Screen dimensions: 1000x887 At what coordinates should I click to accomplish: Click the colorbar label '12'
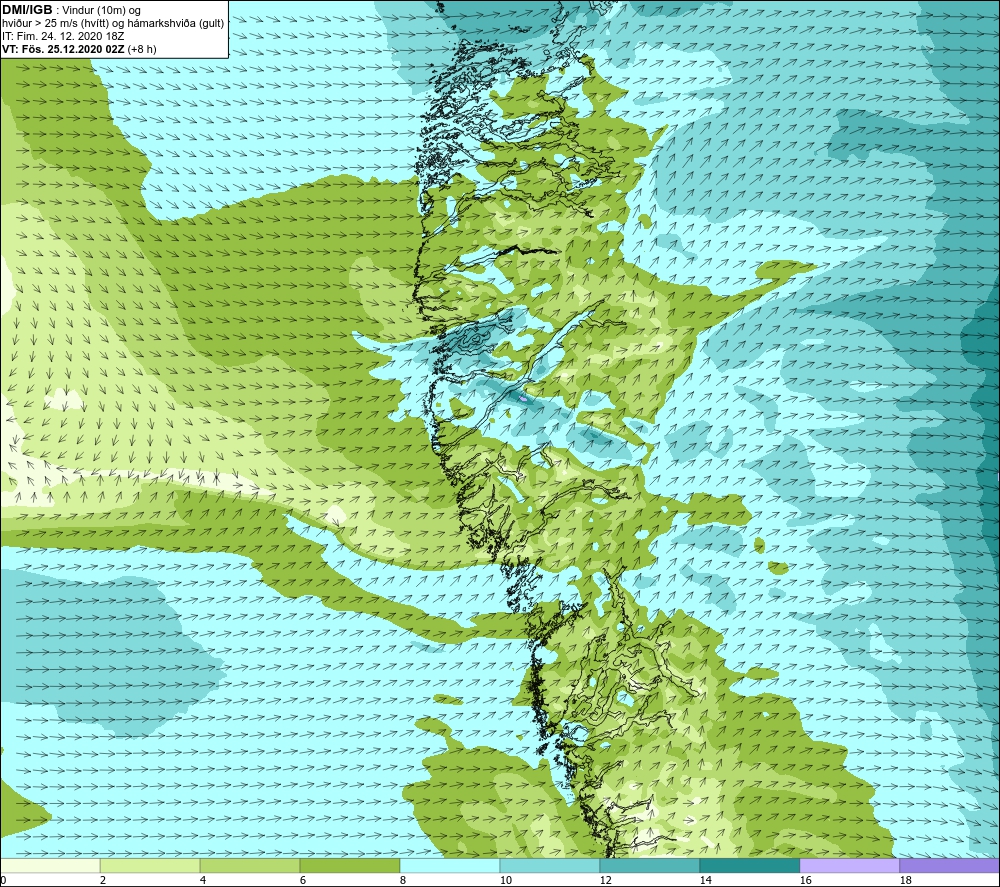(x=605, y=881)
